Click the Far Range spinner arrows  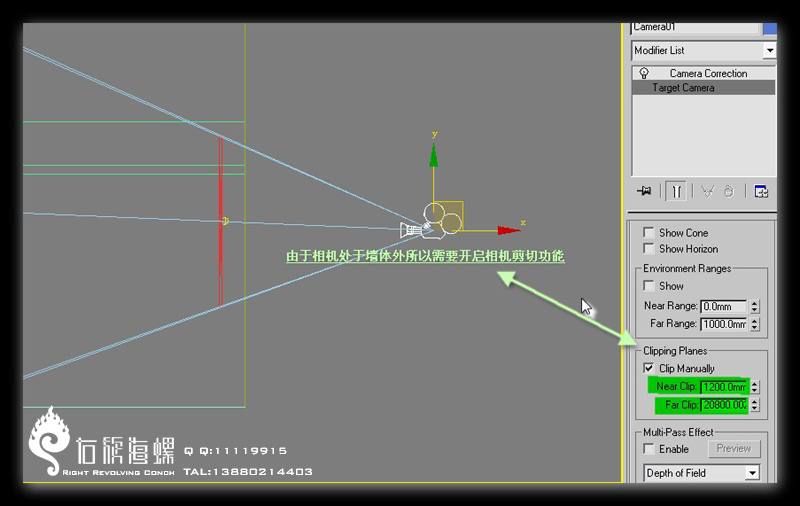pos(755,324)
